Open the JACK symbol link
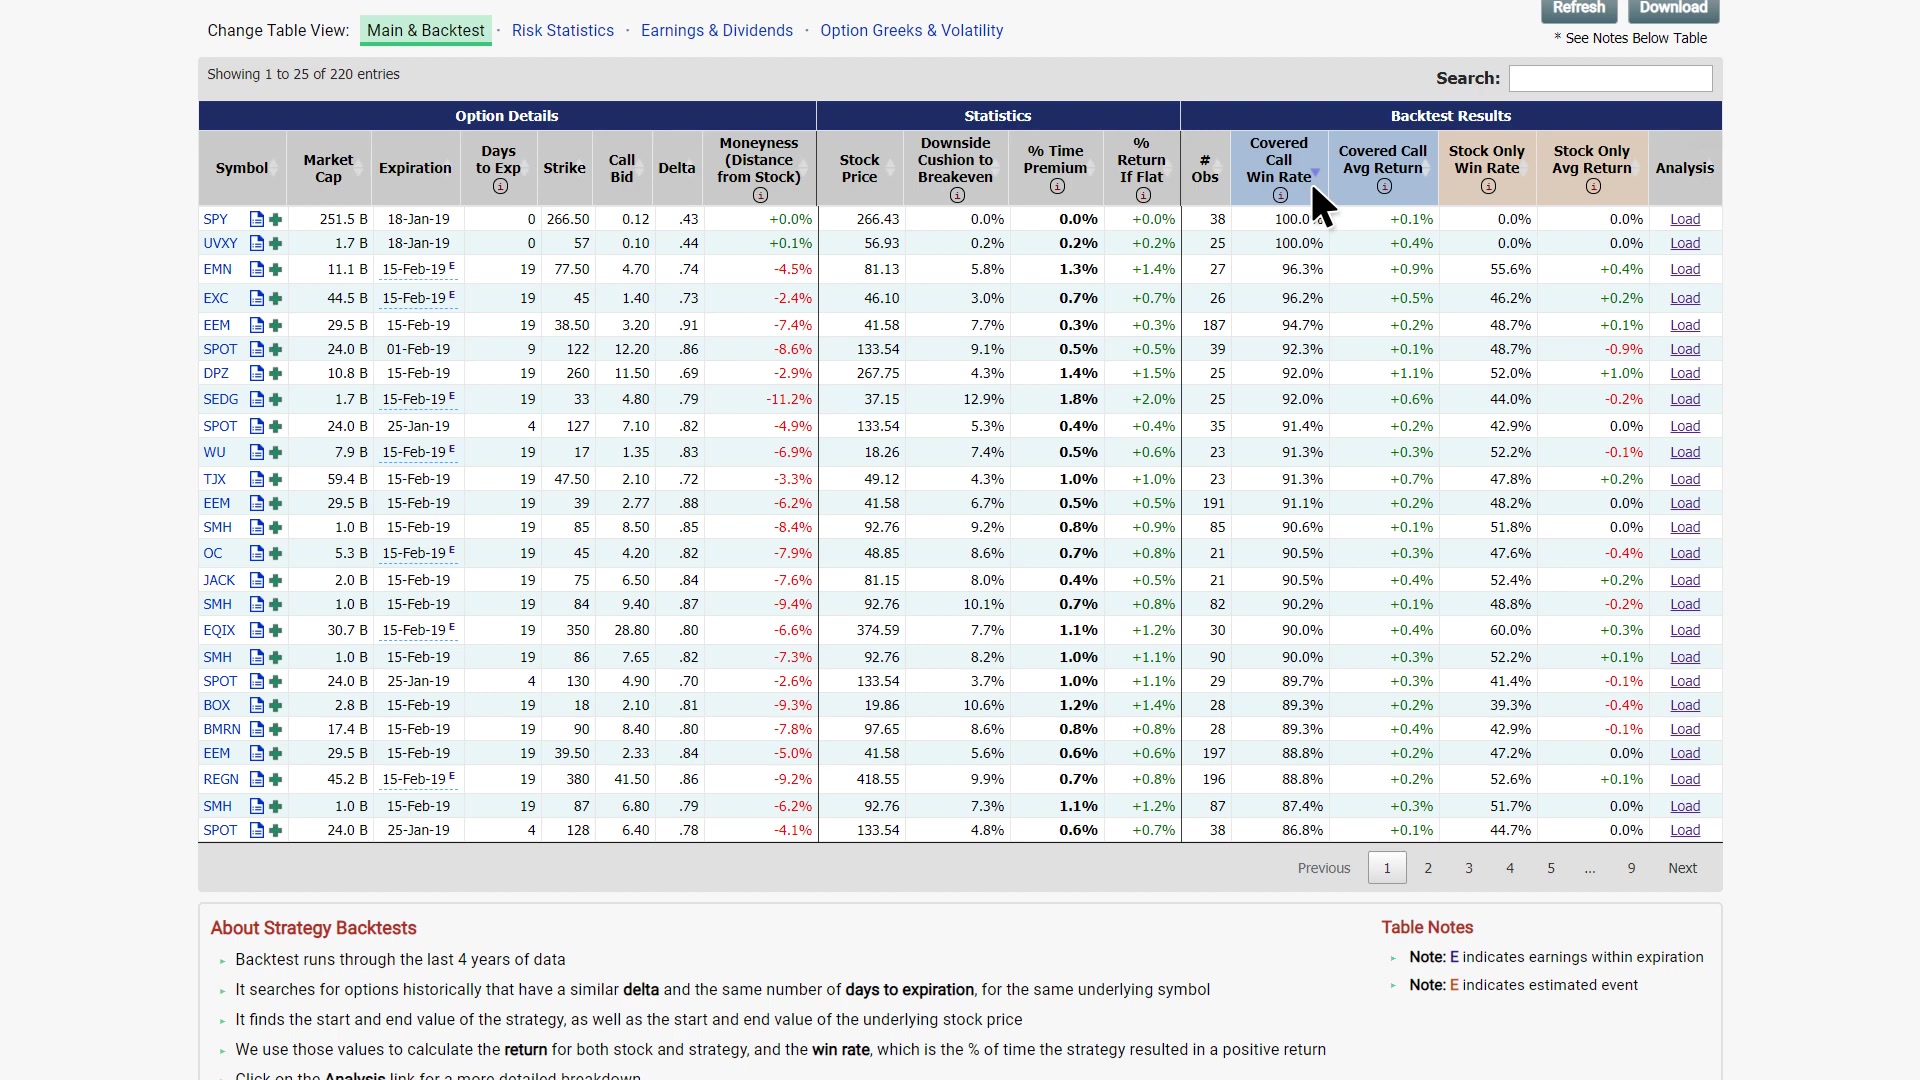Screen dimensions: 1920x1080 219,580
